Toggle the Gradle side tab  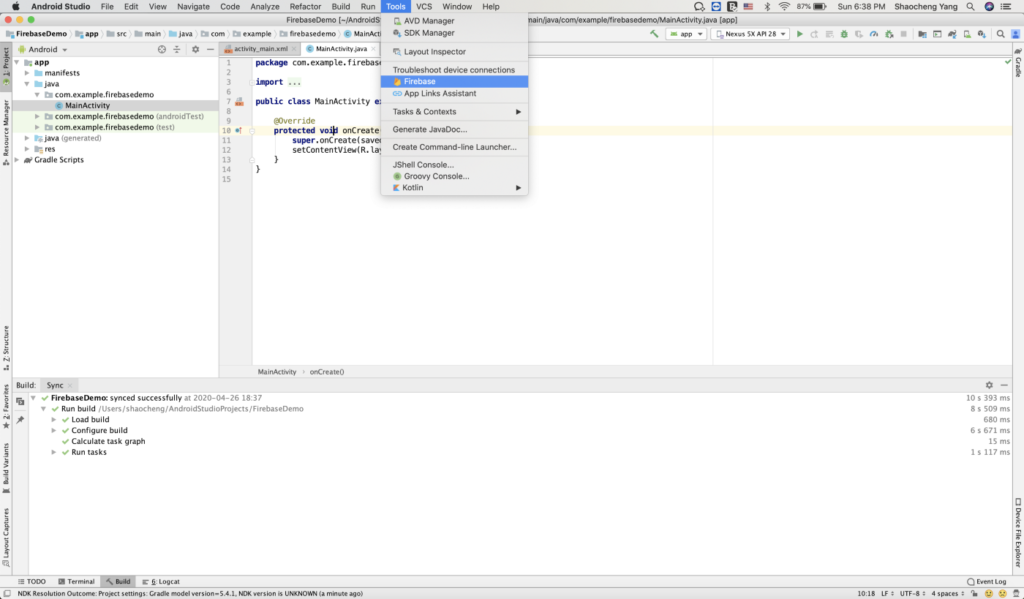pos(1018,62)
